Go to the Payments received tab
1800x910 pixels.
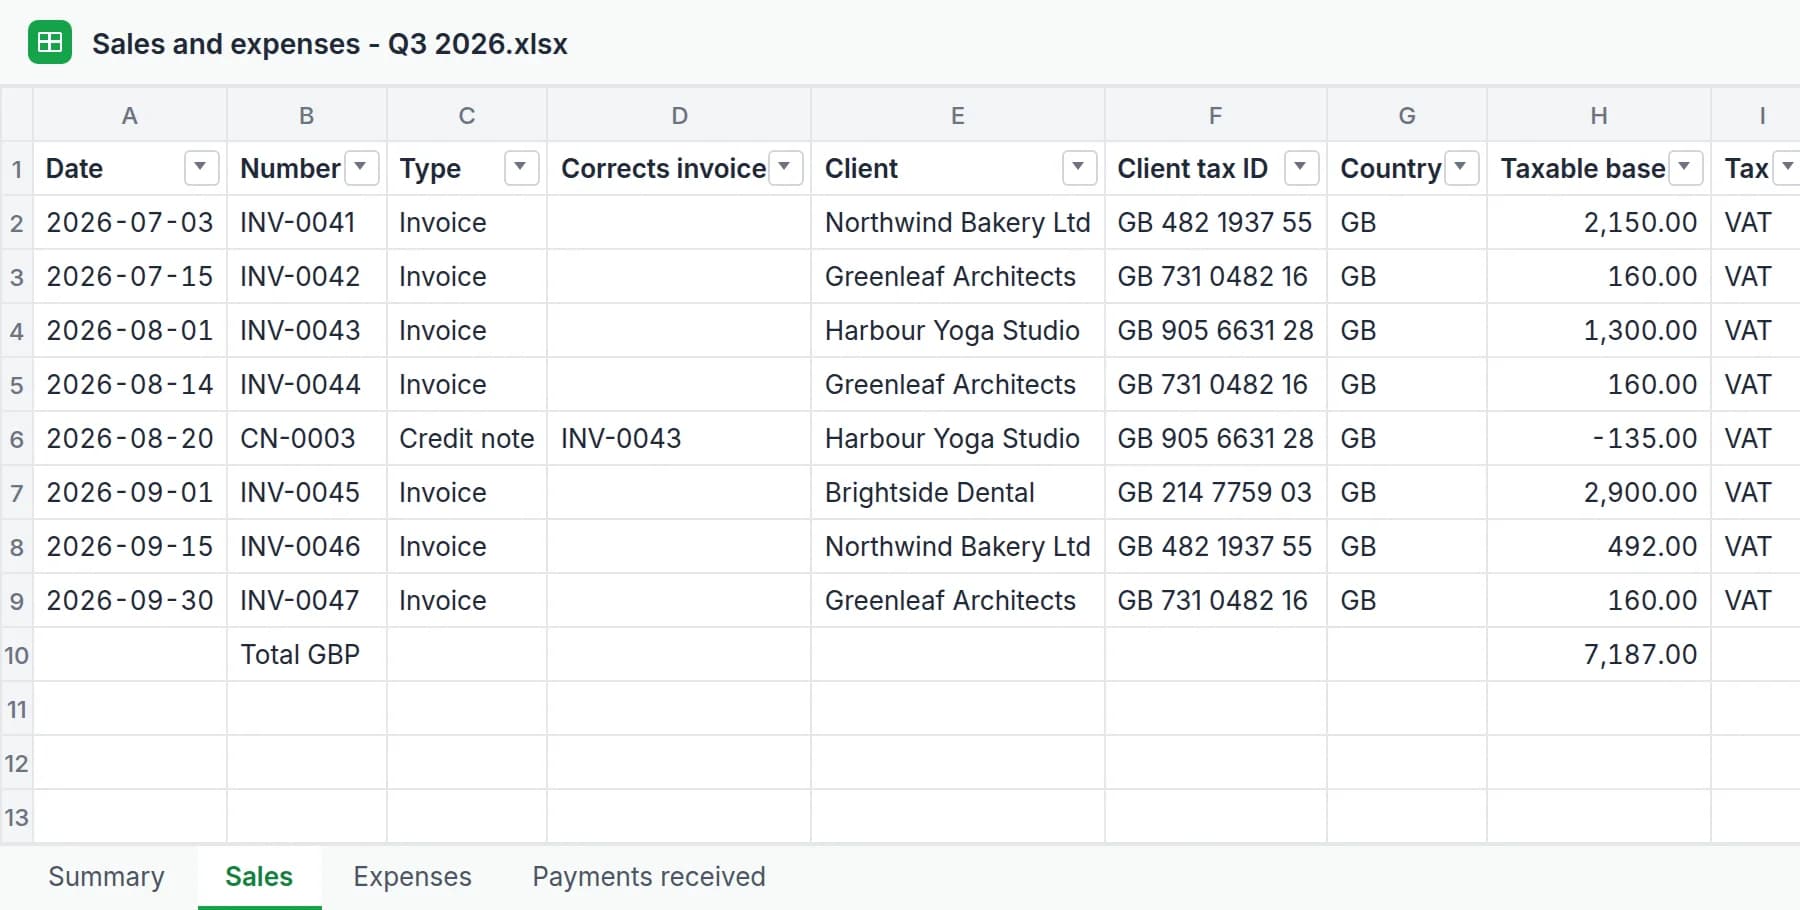click(649, 877)
